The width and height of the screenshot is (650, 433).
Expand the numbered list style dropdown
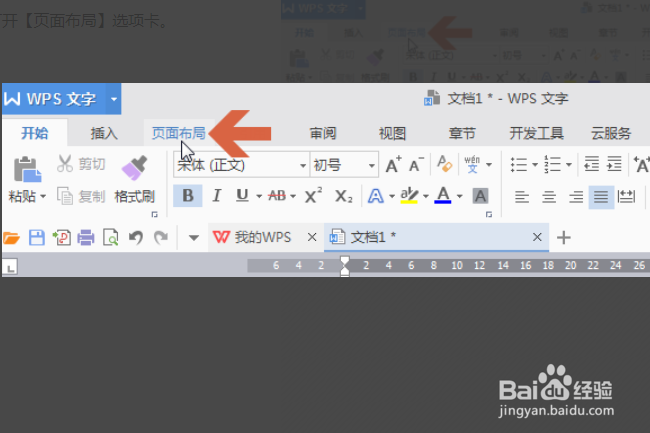[x=569, y=165]
